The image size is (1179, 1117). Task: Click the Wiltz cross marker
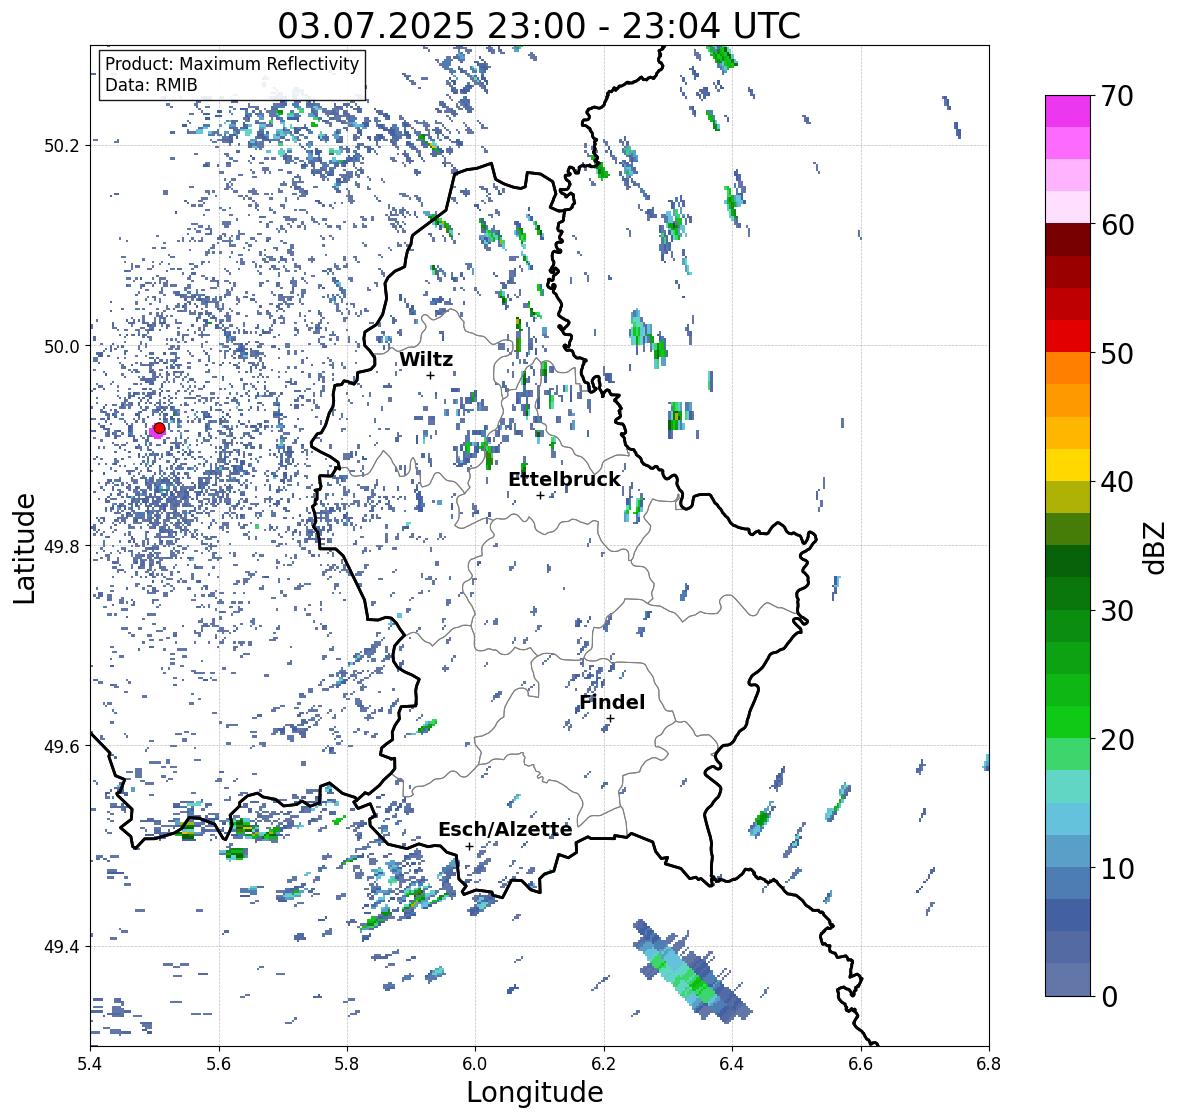(430, 375)
